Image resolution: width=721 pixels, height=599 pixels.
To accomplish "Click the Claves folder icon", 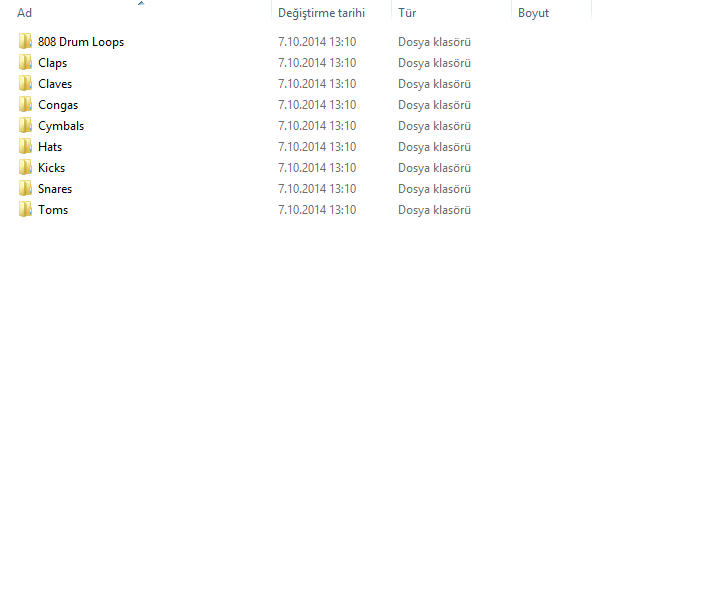I will [x=25, y=84].
